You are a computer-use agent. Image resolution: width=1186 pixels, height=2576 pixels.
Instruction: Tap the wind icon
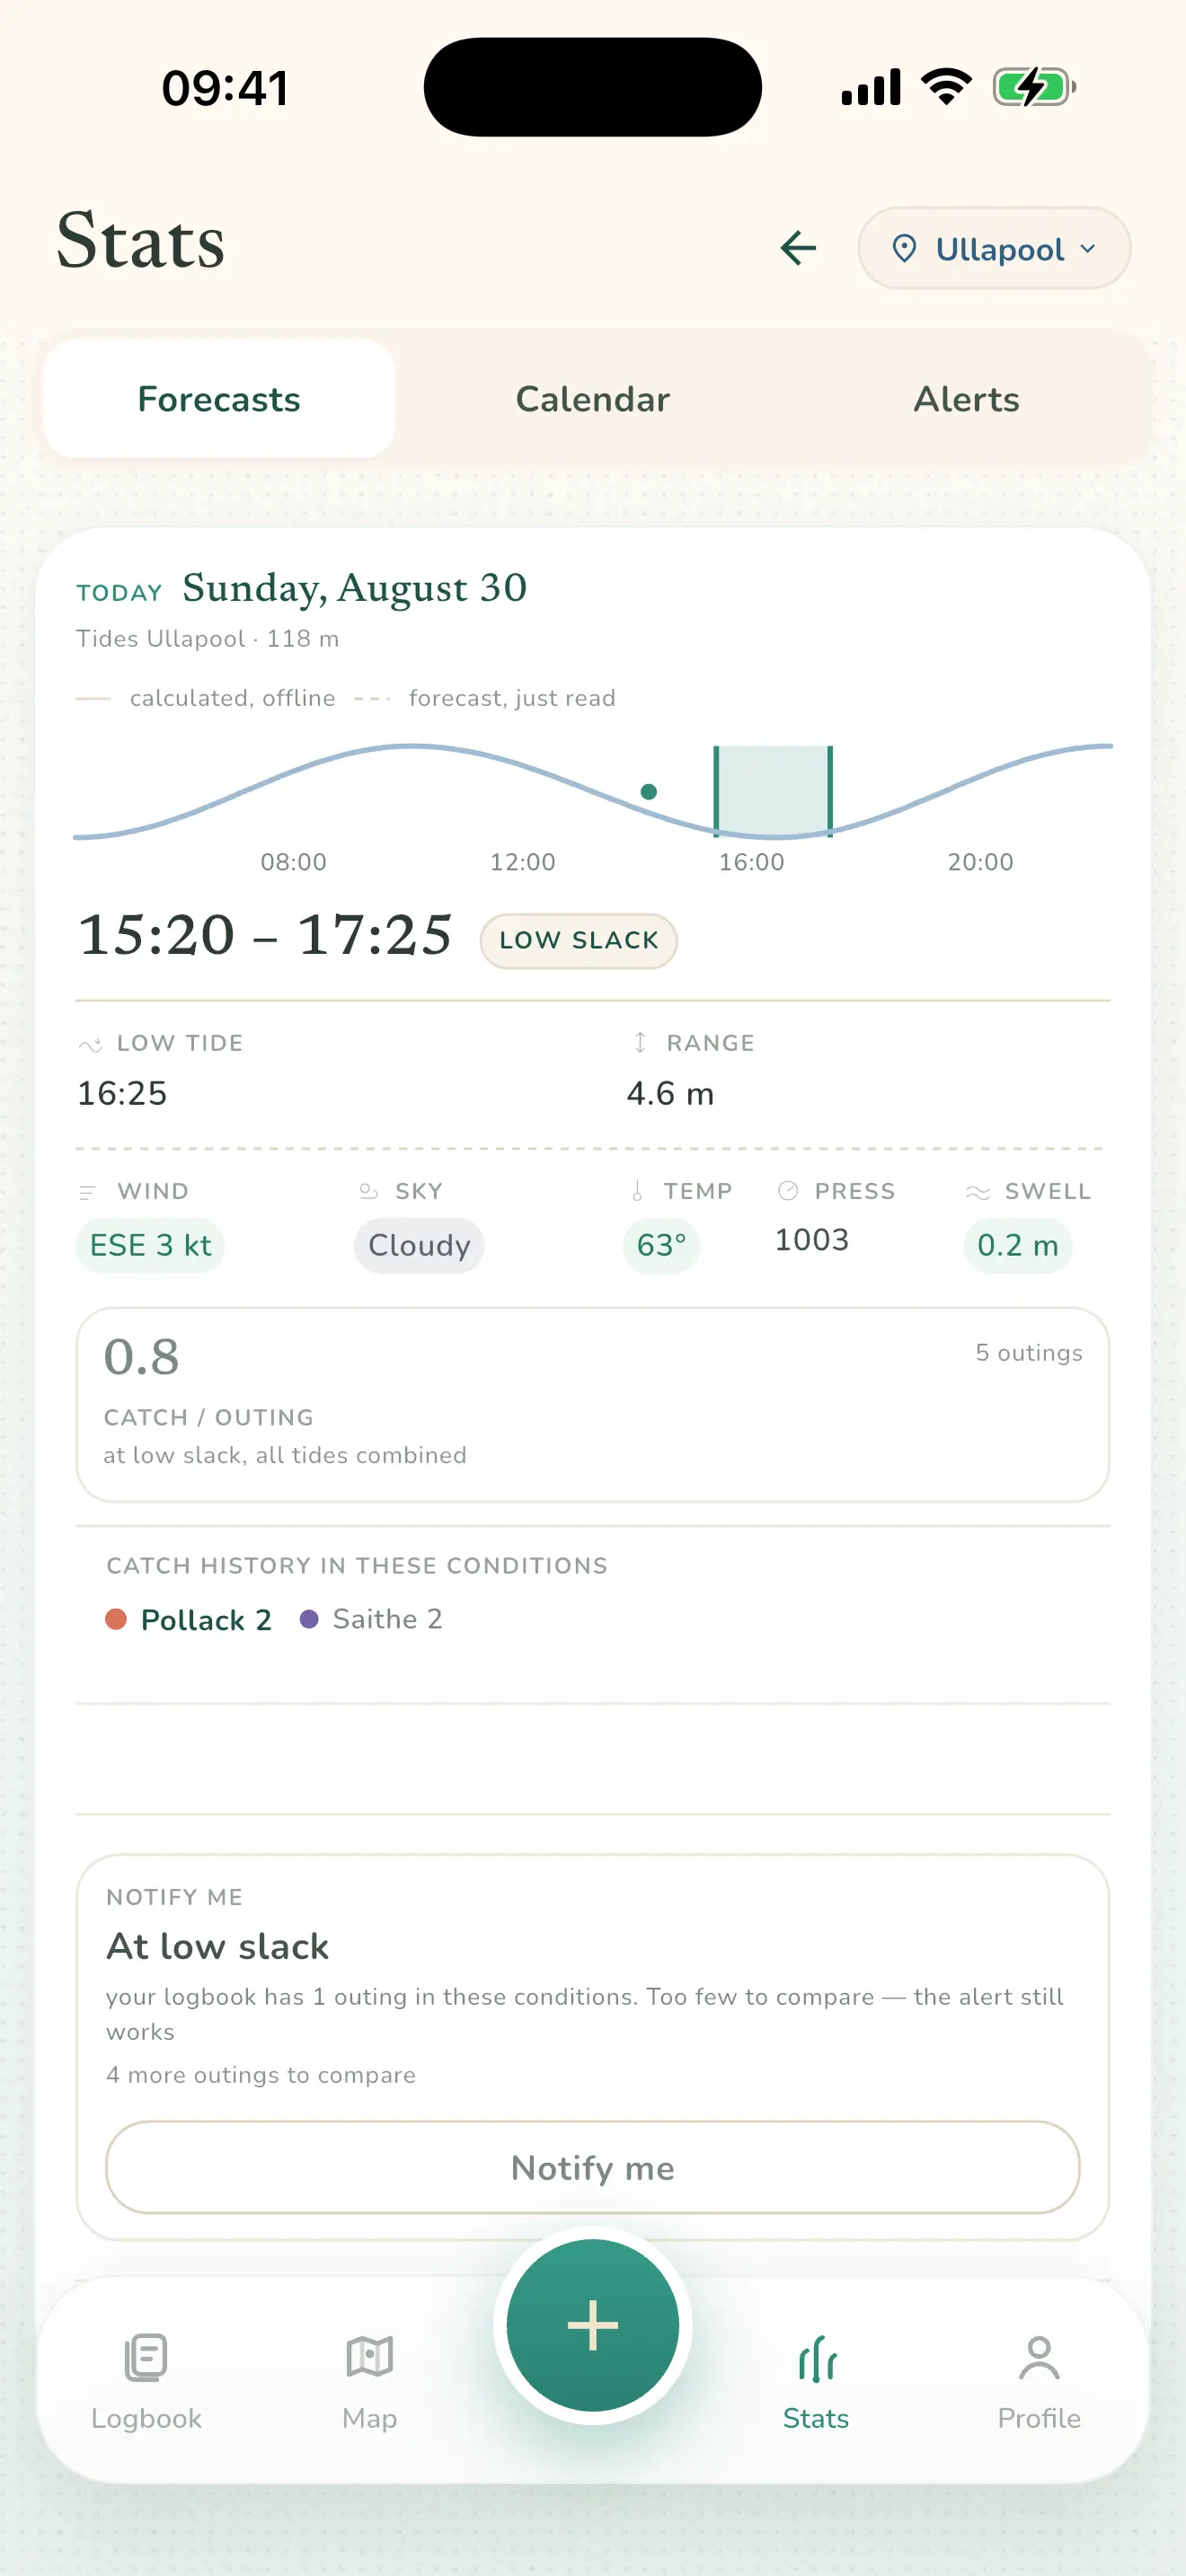pyautogui.click(x=88, y=1192)
